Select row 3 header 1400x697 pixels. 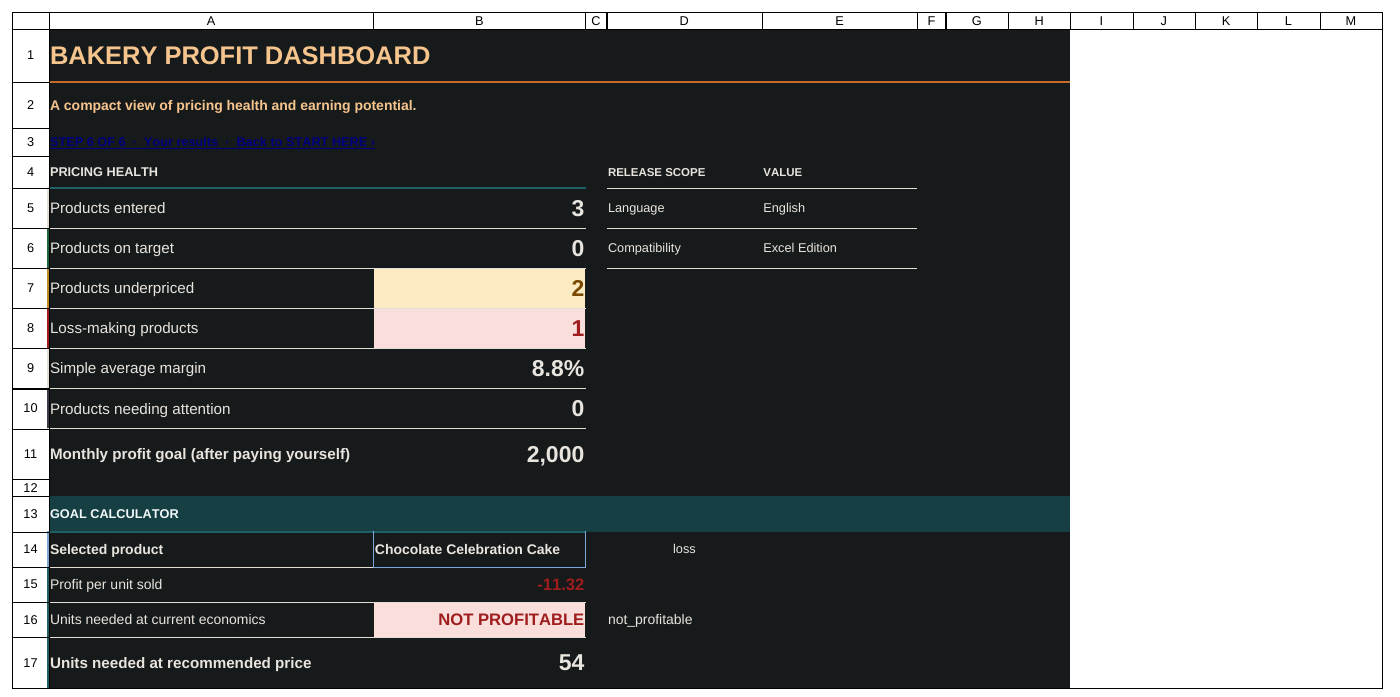pos(30,142)
